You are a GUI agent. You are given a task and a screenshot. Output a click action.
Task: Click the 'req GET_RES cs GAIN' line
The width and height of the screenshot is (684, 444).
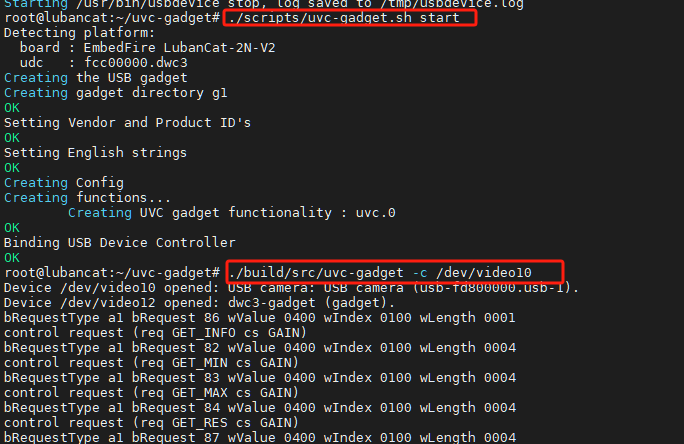[151, 423]
